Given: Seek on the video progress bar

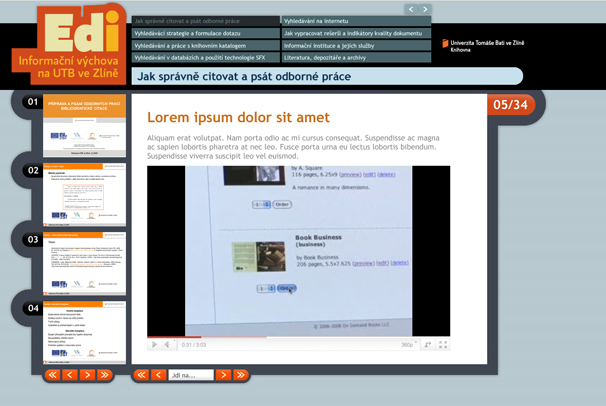Looking at the screenshot, I should (300, 337).
